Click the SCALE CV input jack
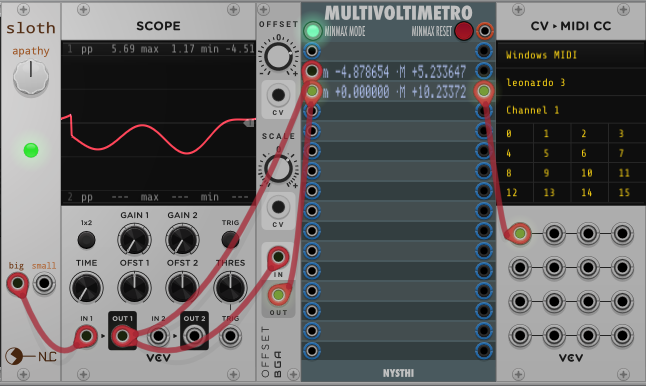The height and width of the screenshot is (386, 646). [x=278, y=207]
